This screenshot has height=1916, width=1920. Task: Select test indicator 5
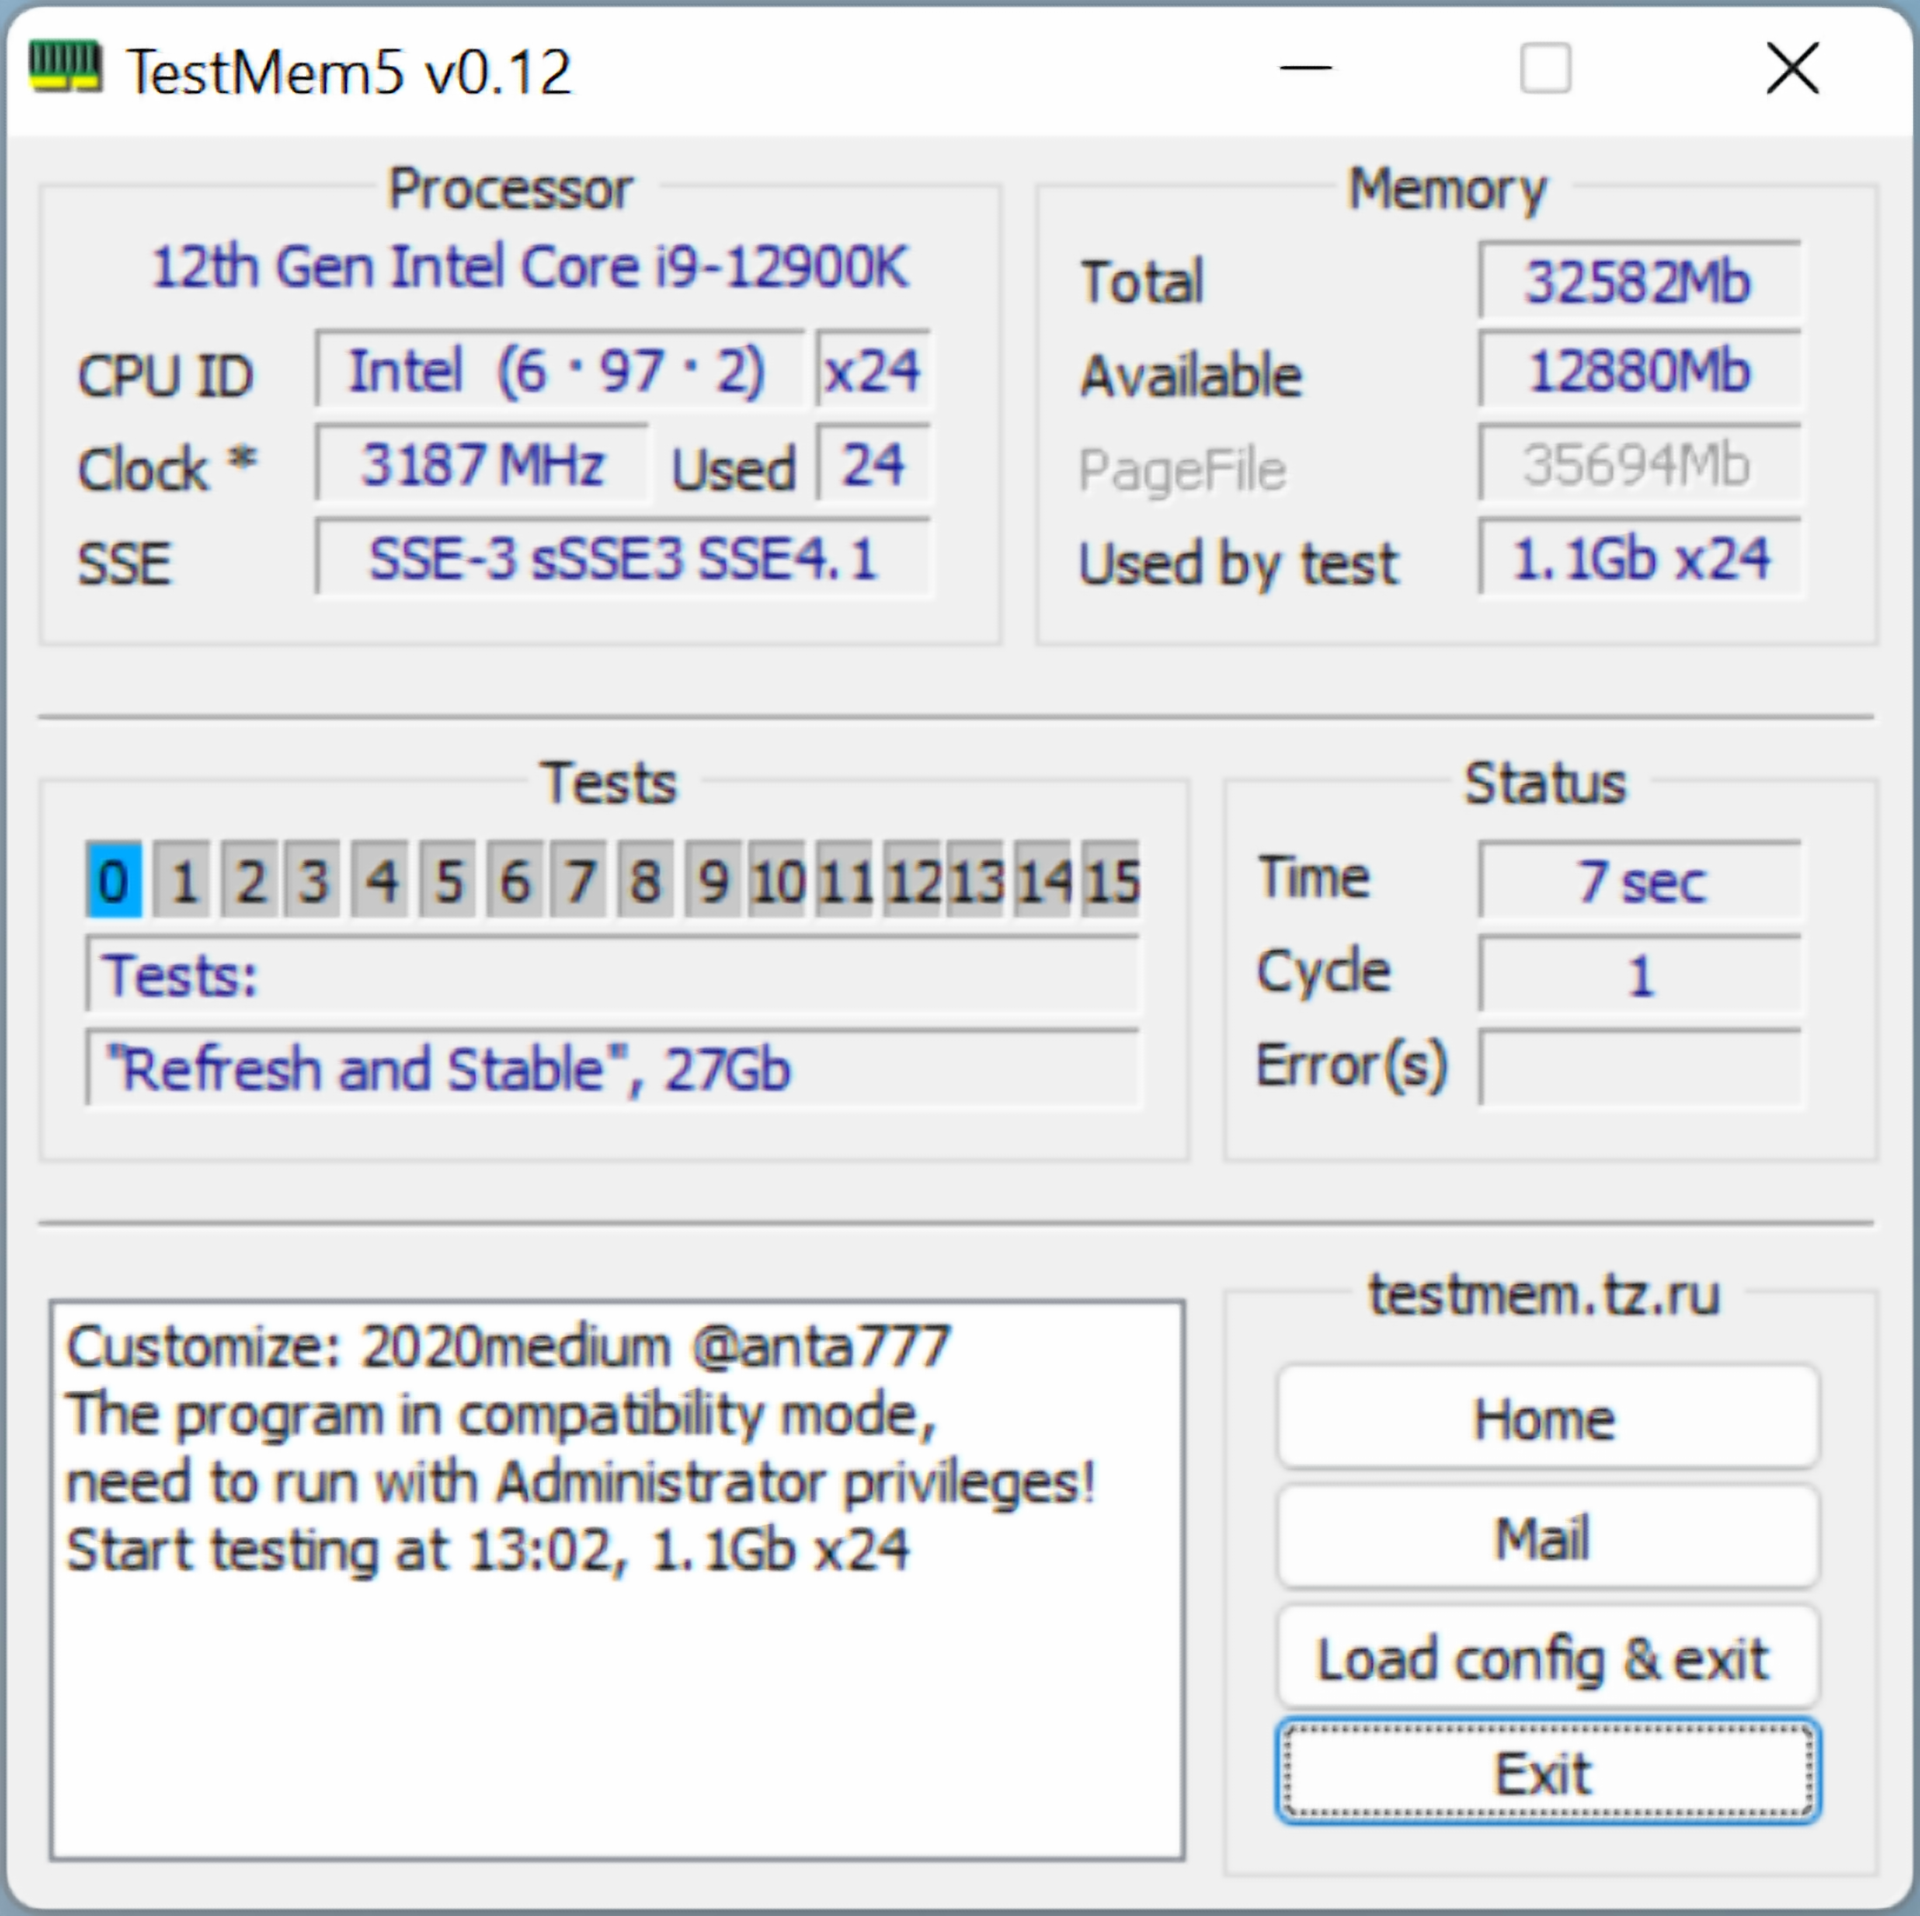pos(449,880)
